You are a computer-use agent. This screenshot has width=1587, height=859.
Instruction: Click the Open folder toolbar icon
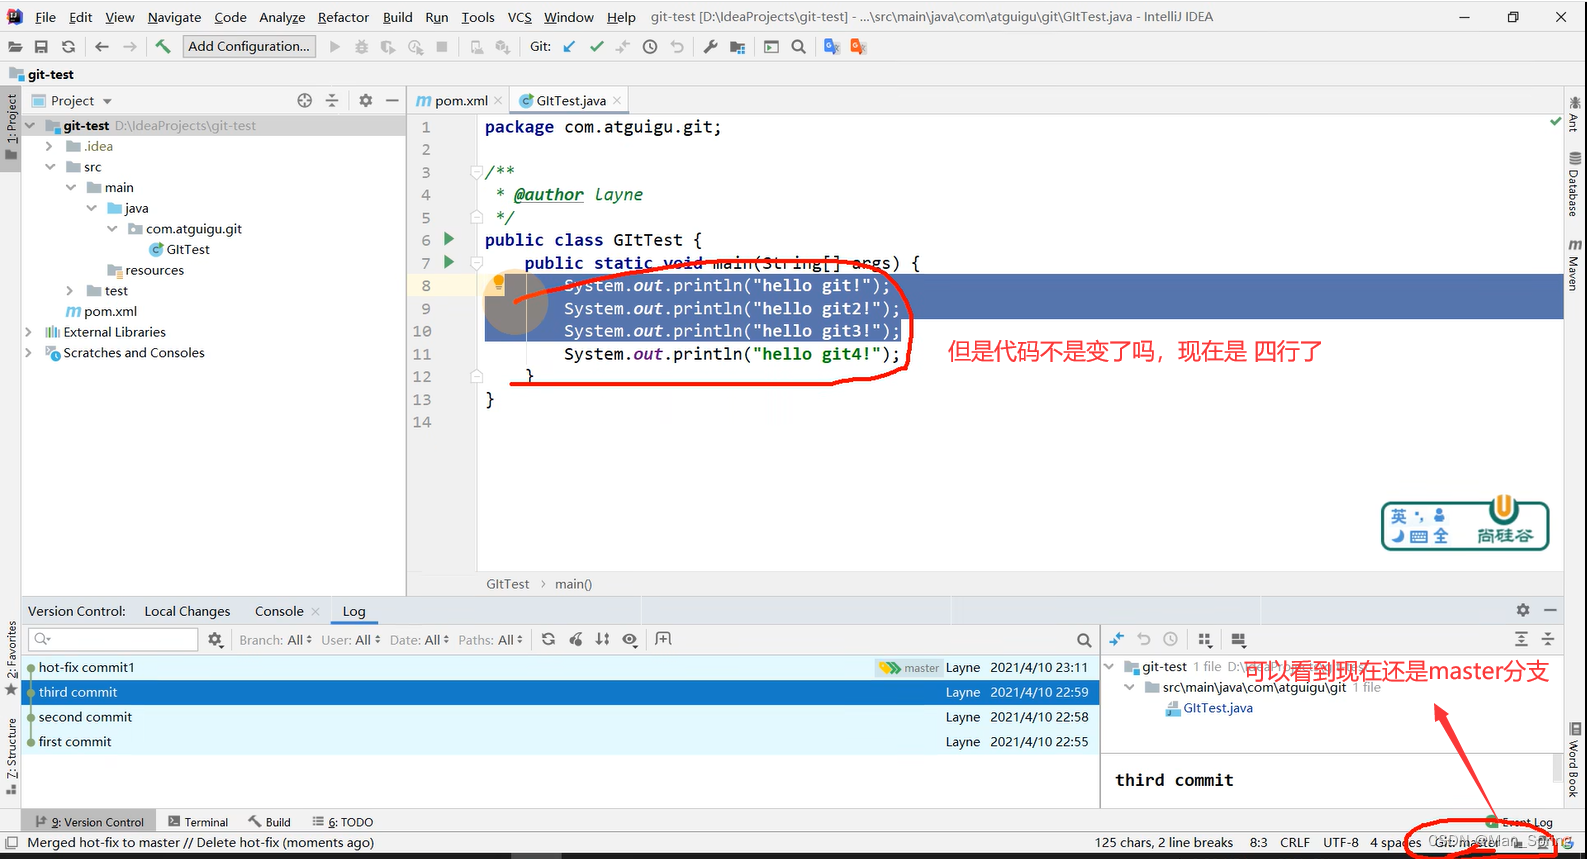coord(15,47)
